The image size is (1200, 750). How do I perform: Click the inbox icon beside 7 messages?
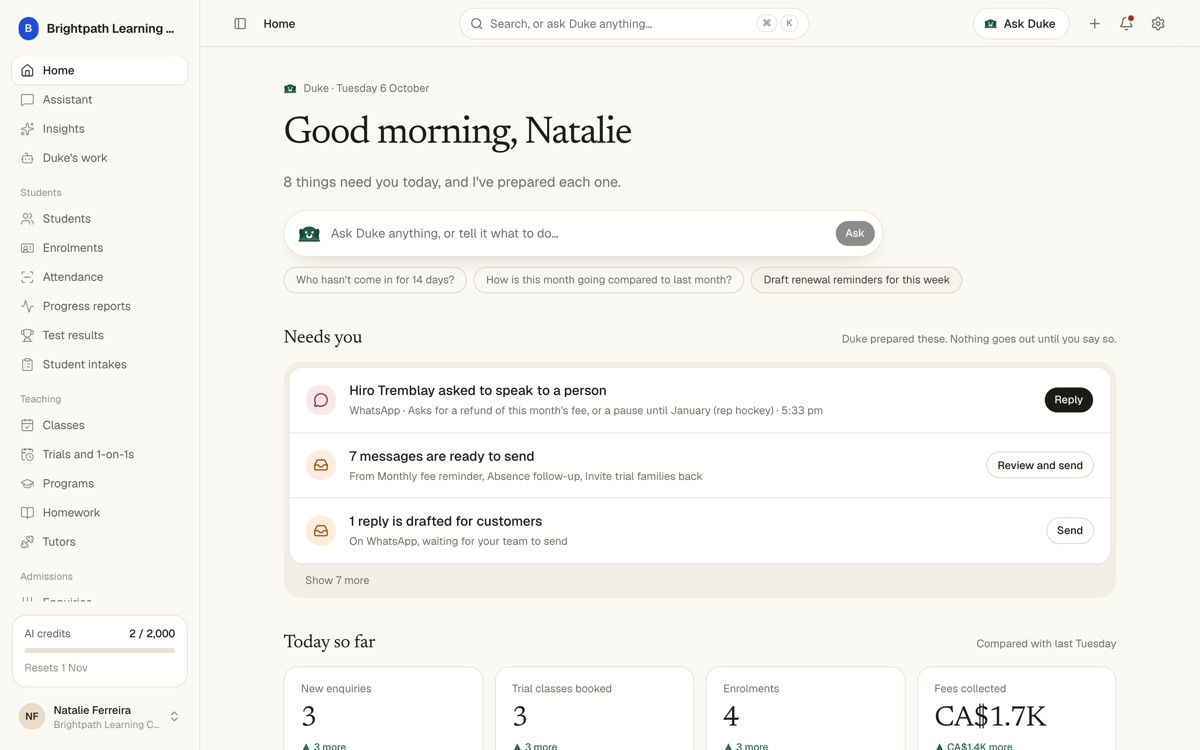pyautogui.click(x=321, y=465)
